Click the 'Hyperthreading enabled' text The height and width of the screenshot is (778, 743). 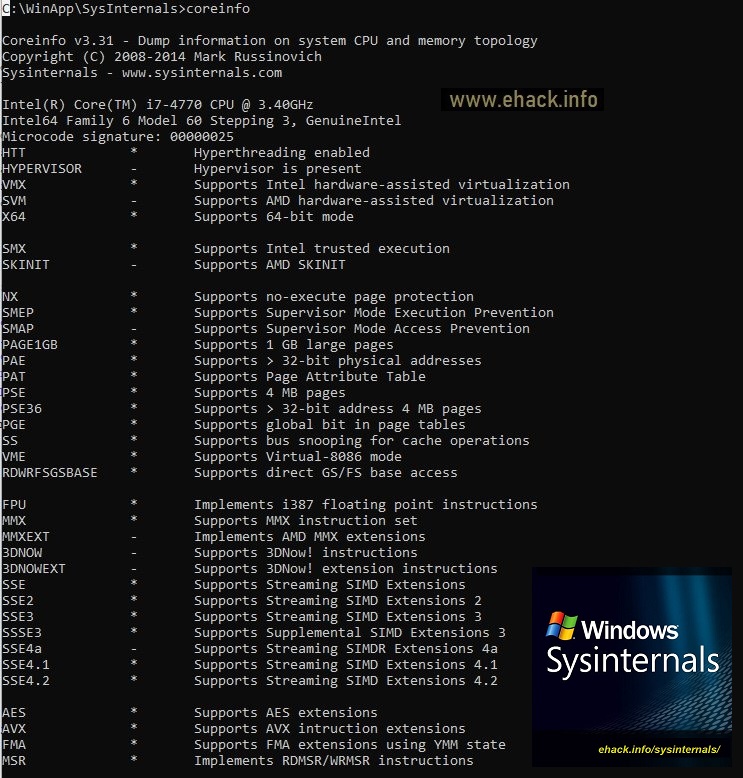[282, 153]
